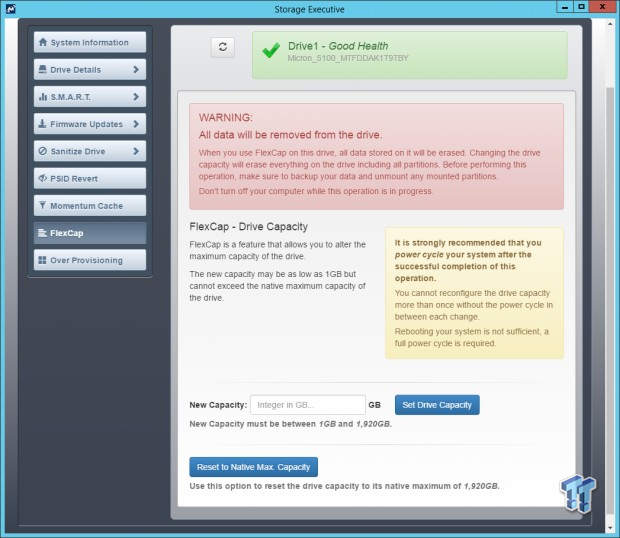This screenshot has width=620, height=538.
Task: Minimize the Storage Executive window
Action: (565, 7)
